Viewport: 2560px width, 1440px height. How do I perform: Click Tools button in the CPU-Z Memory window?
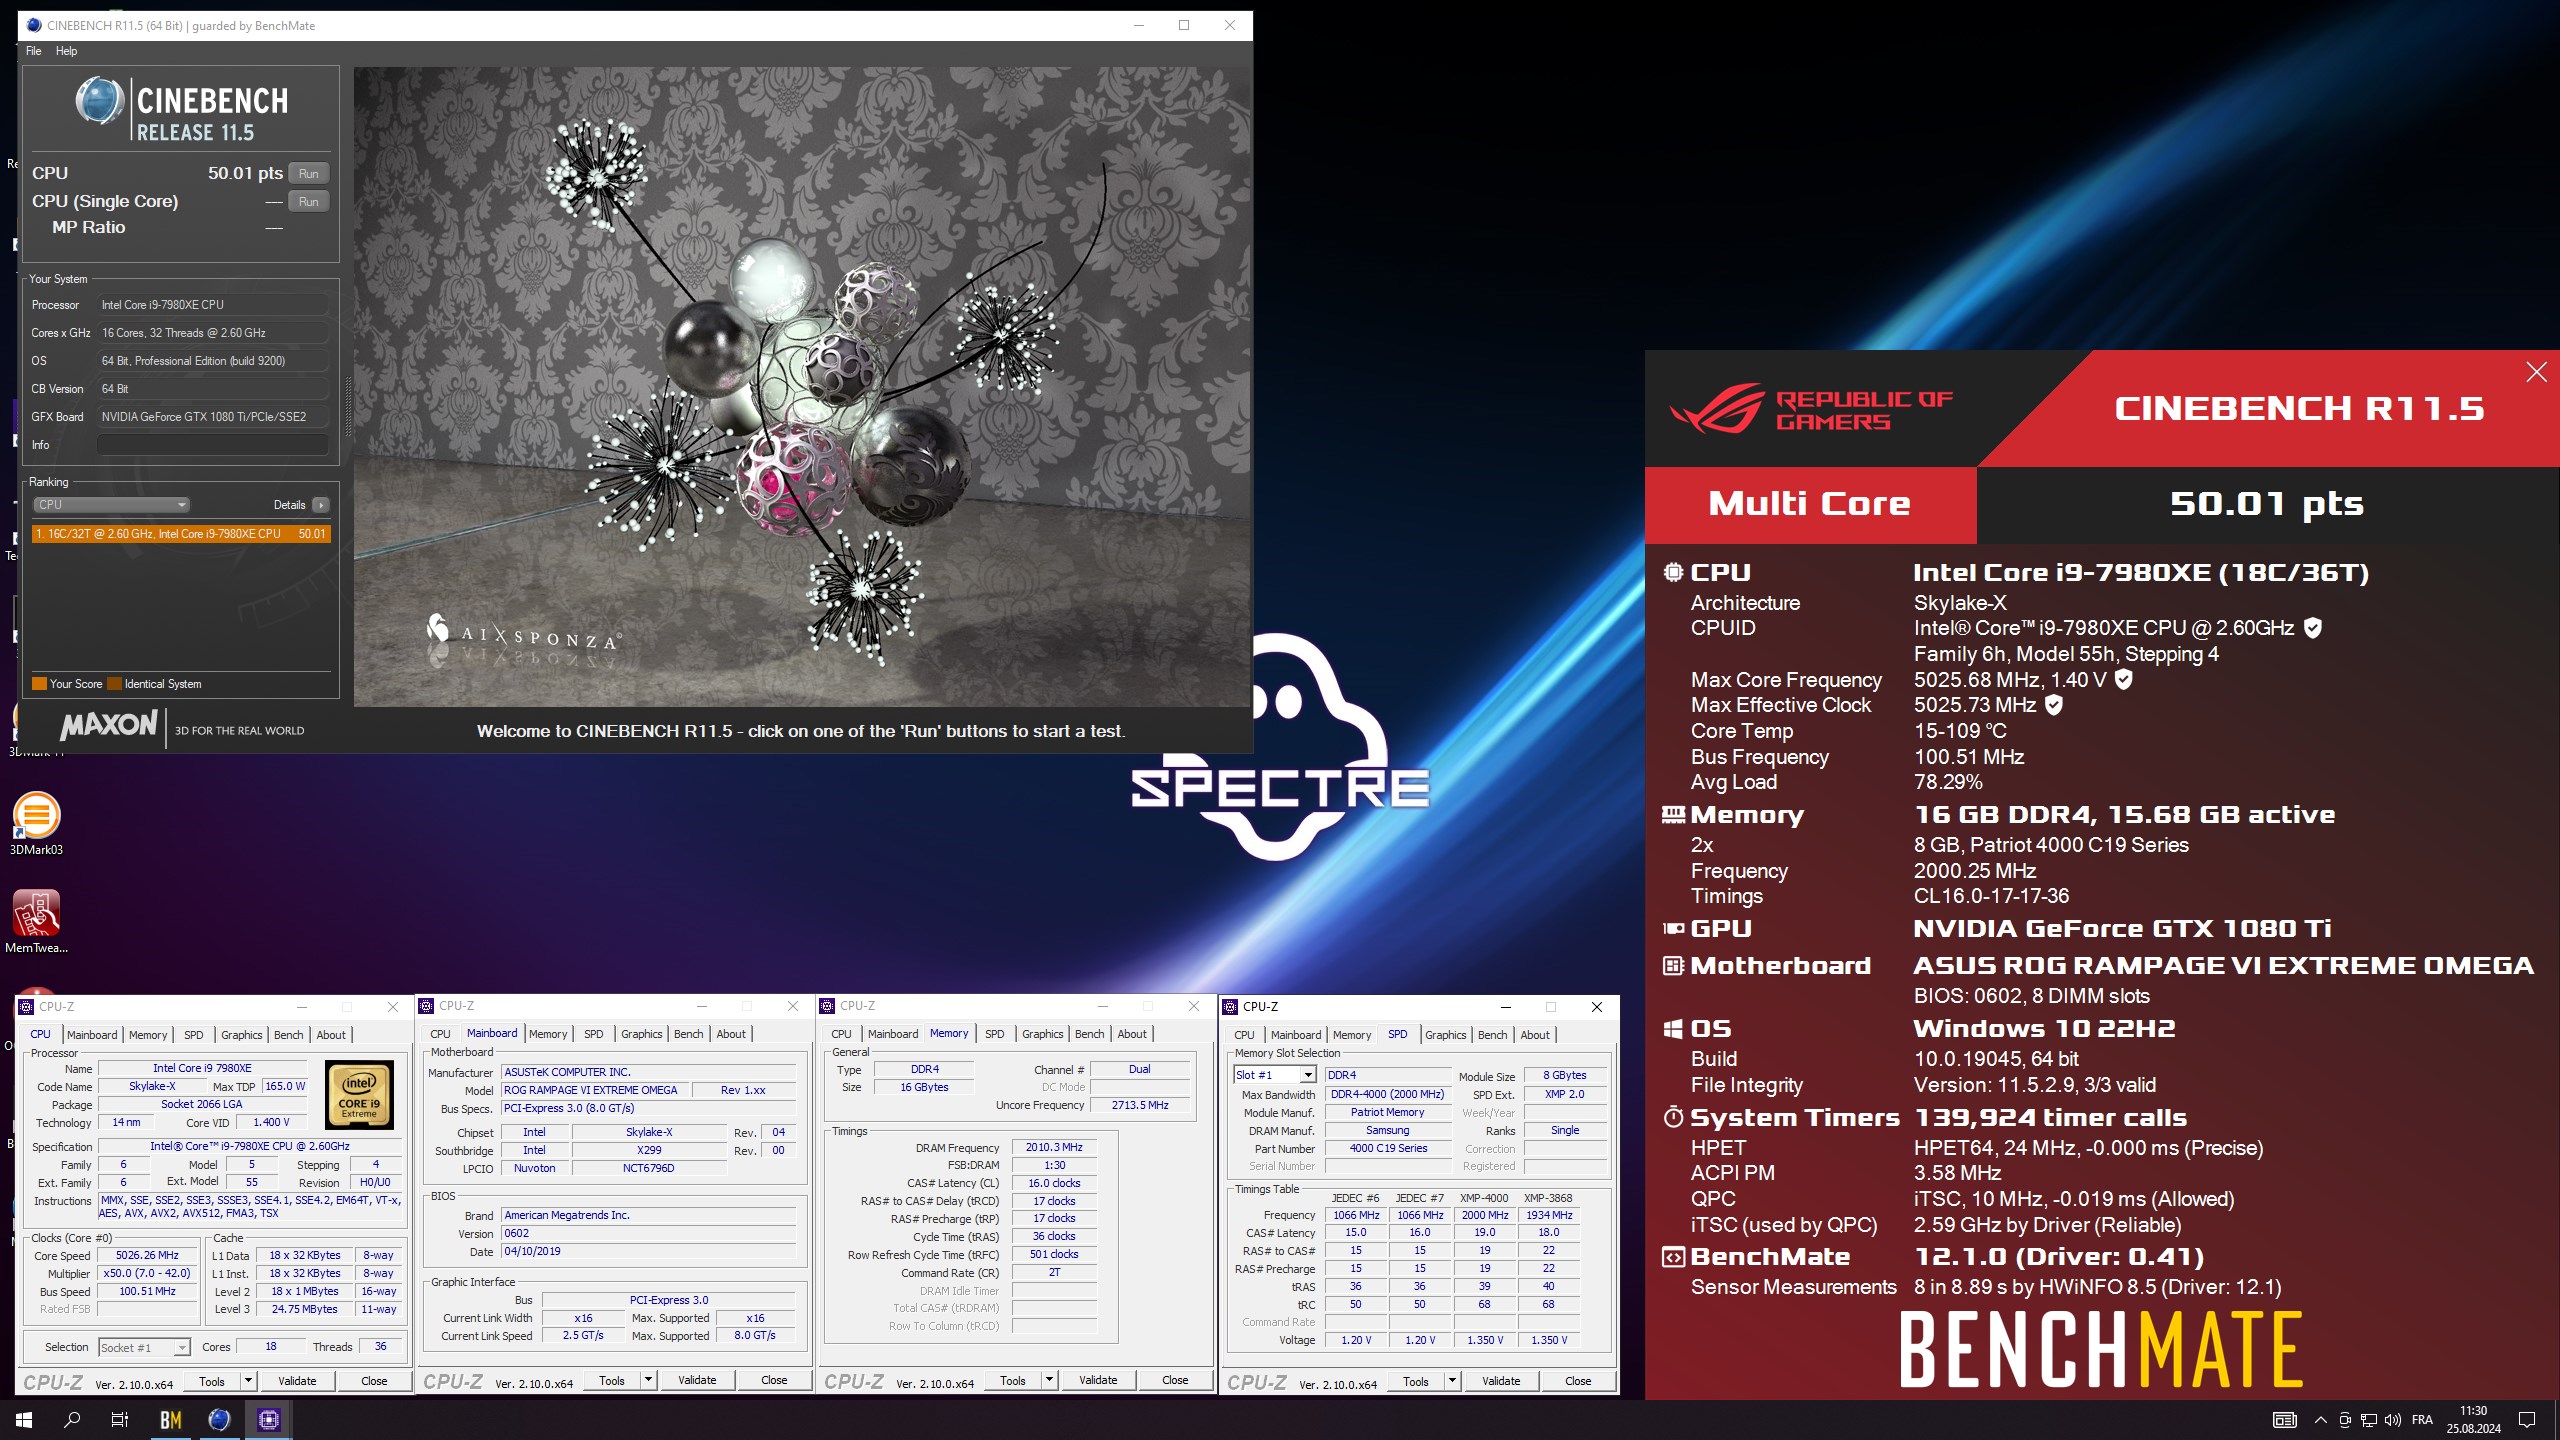tap(1012, 1380)
